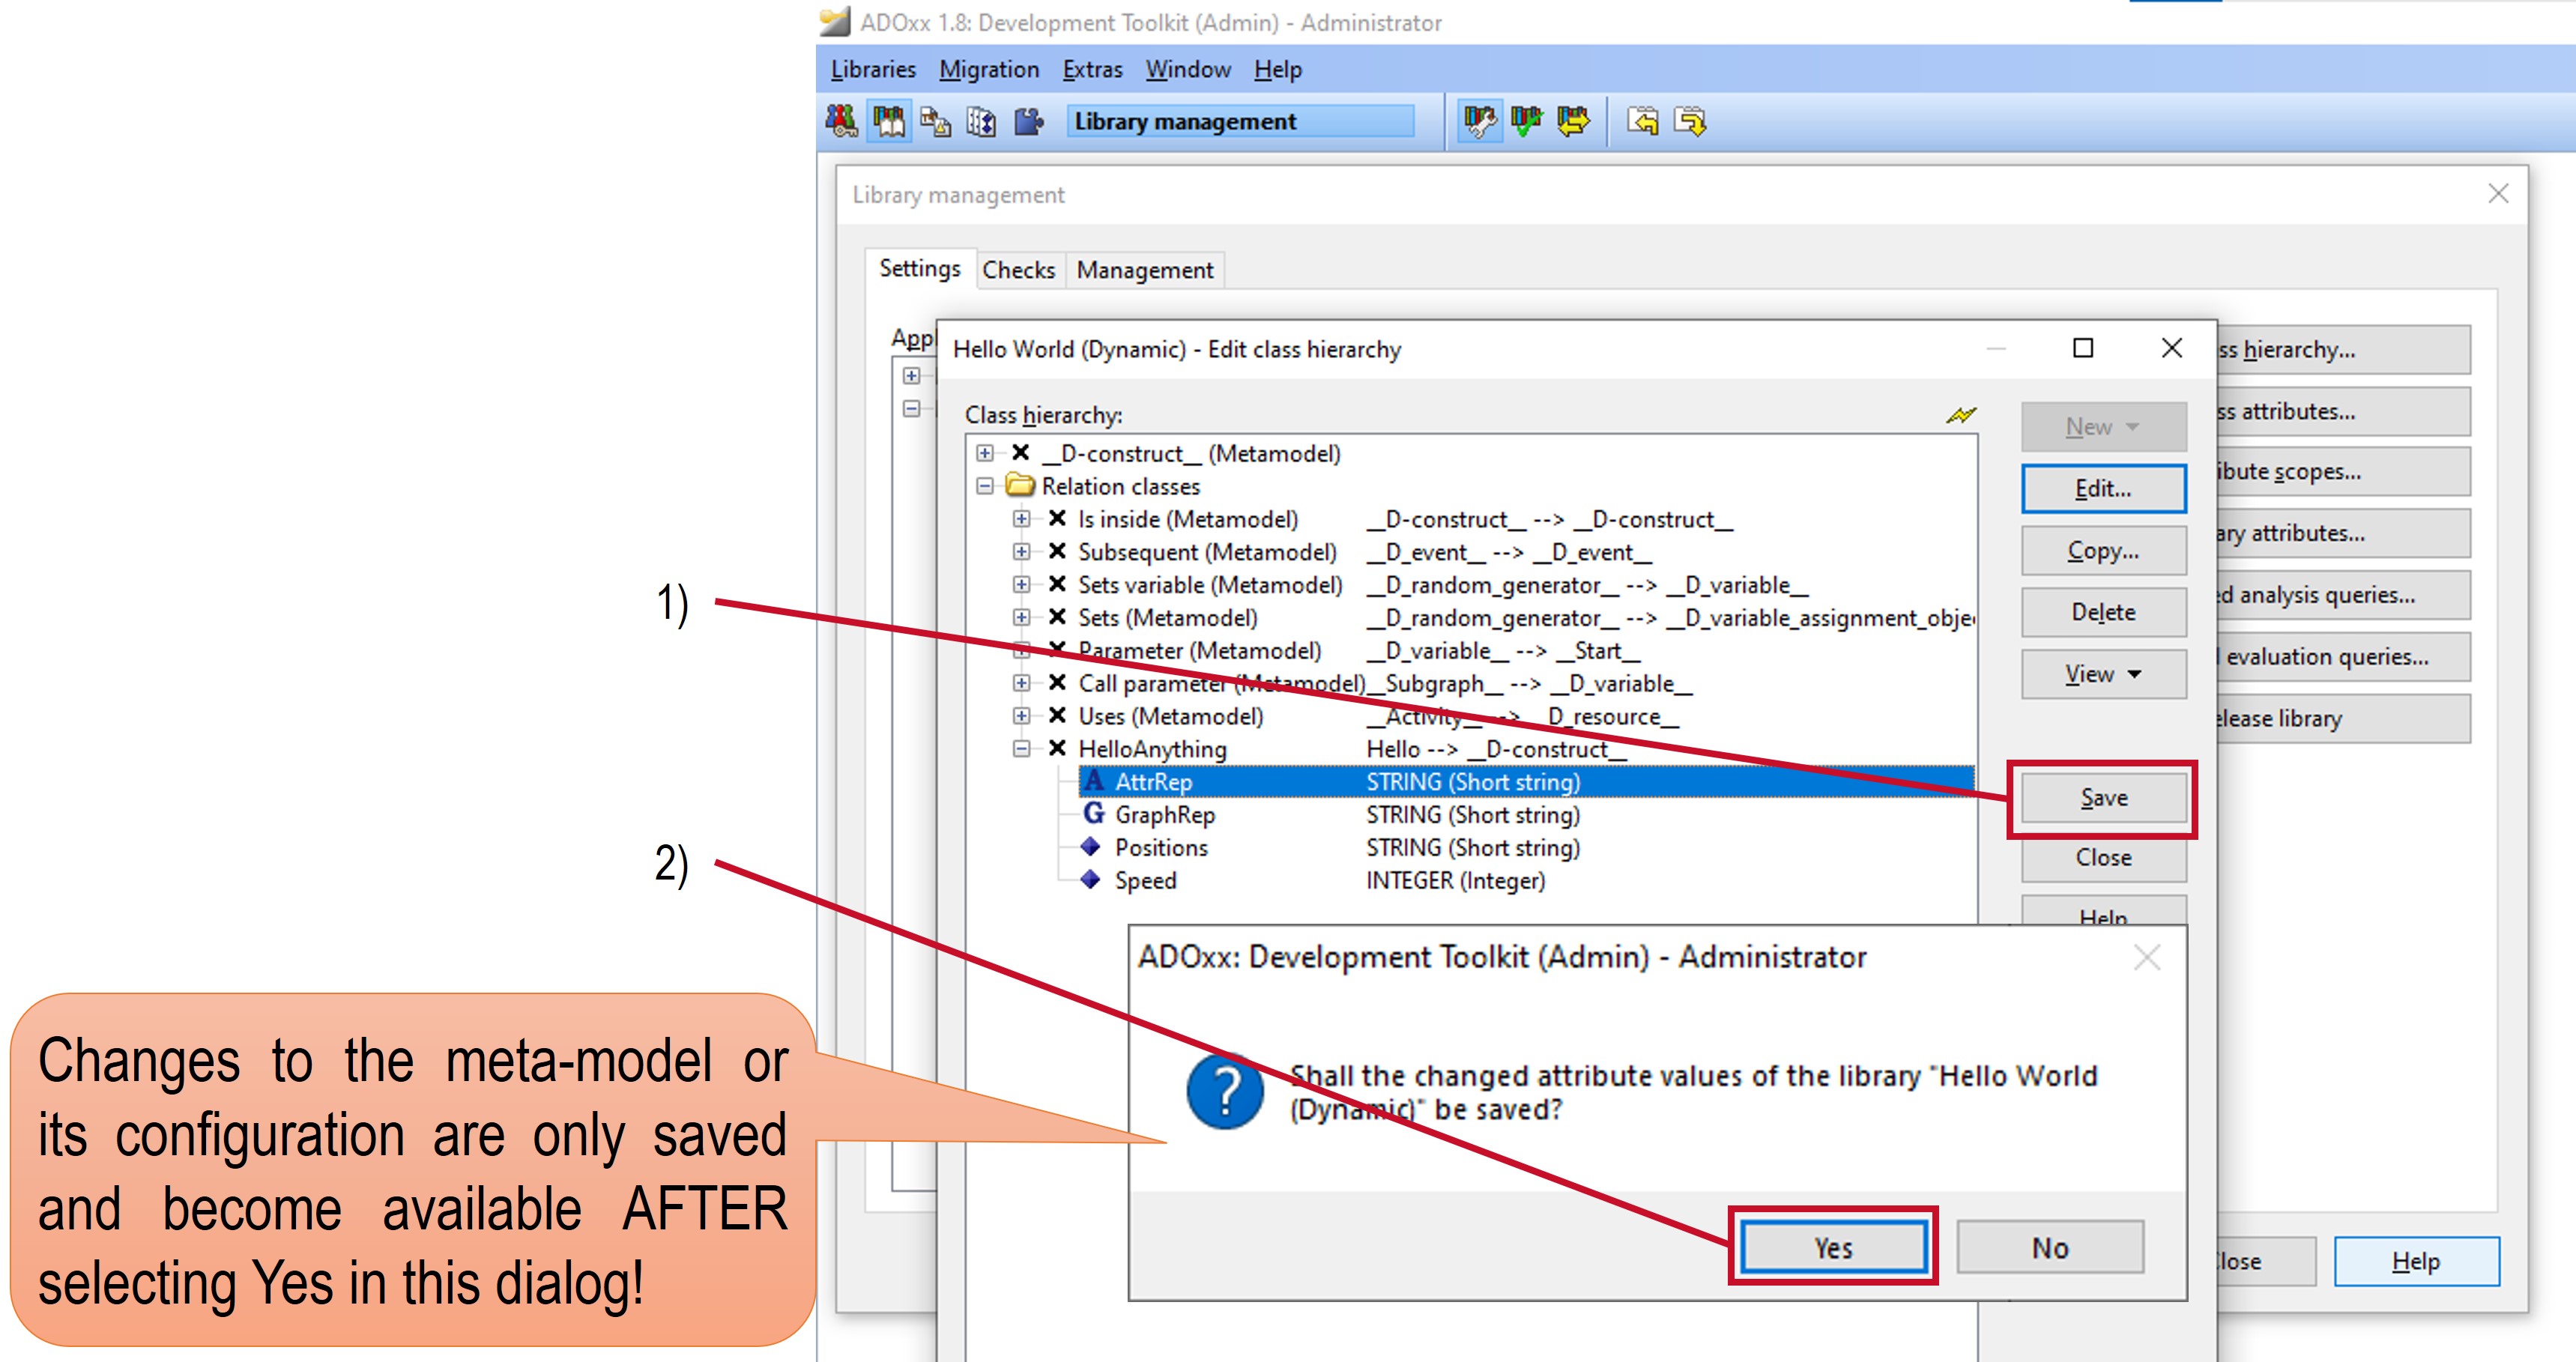Screen dimensions: 2576x1362
Task: Click Yes to save changed attribute values
Action: pyautogui.click(x=1833, y=1247)
